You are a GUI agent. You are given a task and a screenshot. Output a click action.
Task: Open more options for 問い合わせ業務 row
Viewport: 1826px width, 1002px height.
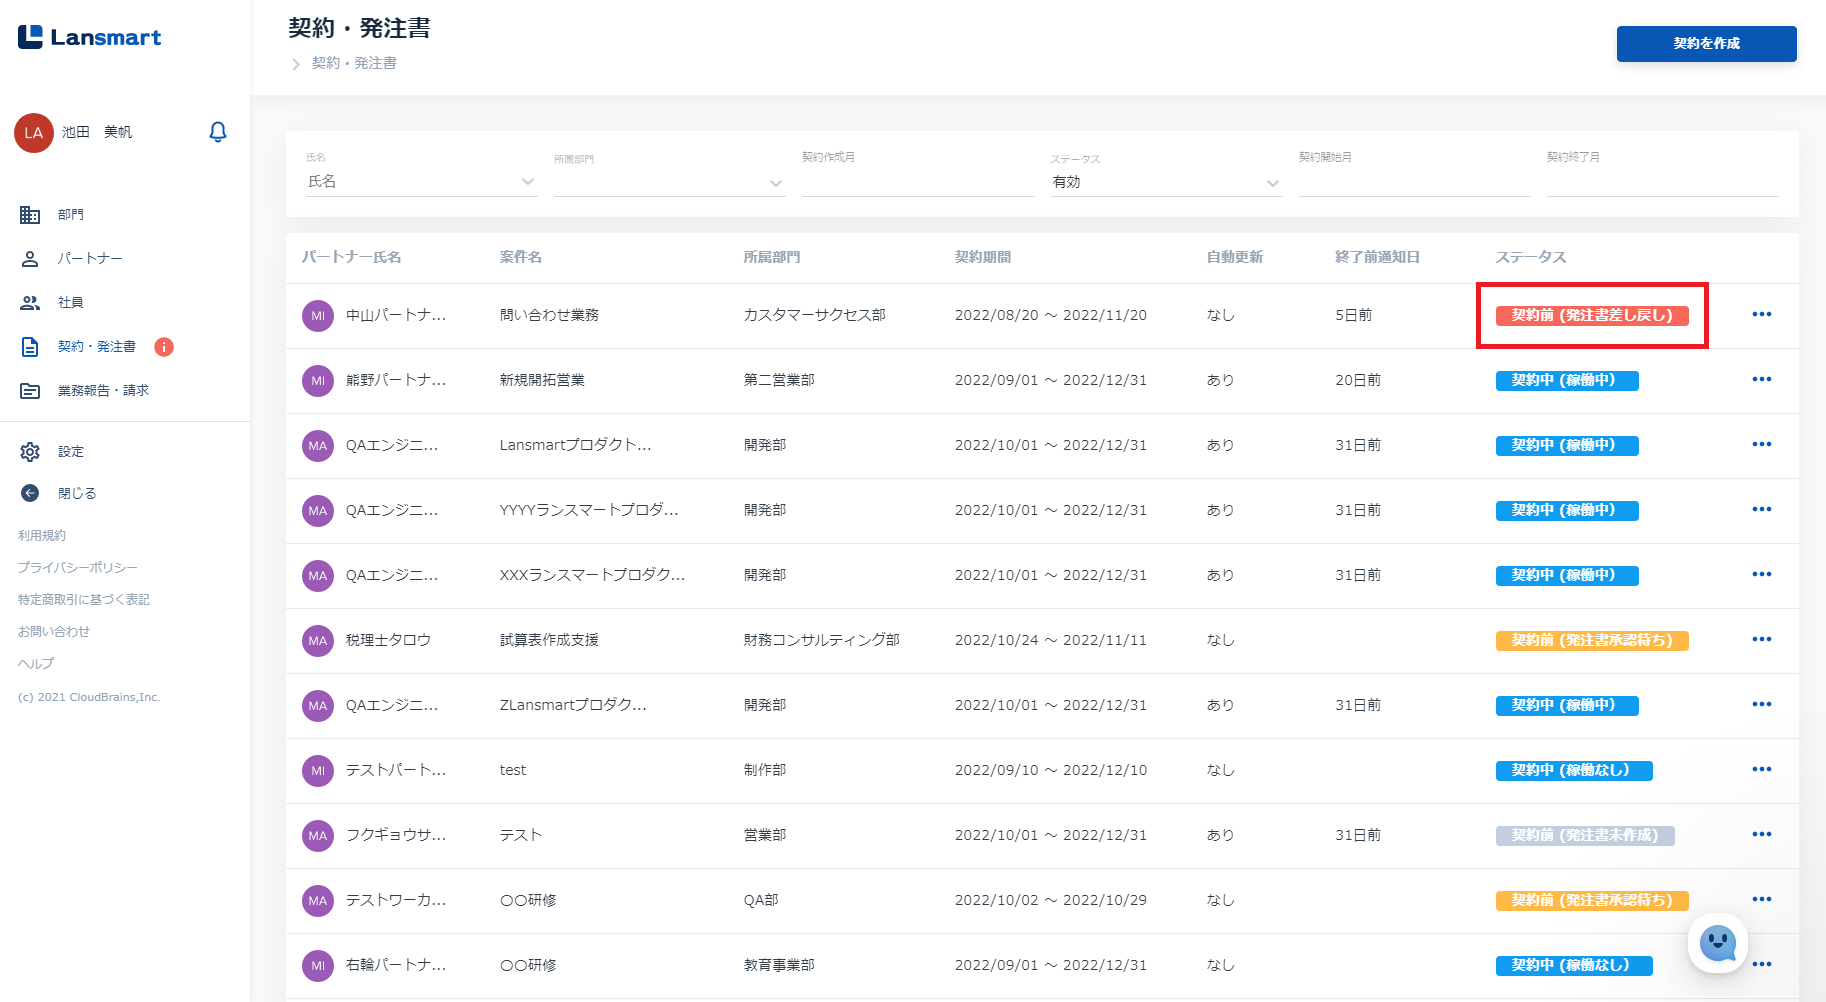[x=1761, y=315]
